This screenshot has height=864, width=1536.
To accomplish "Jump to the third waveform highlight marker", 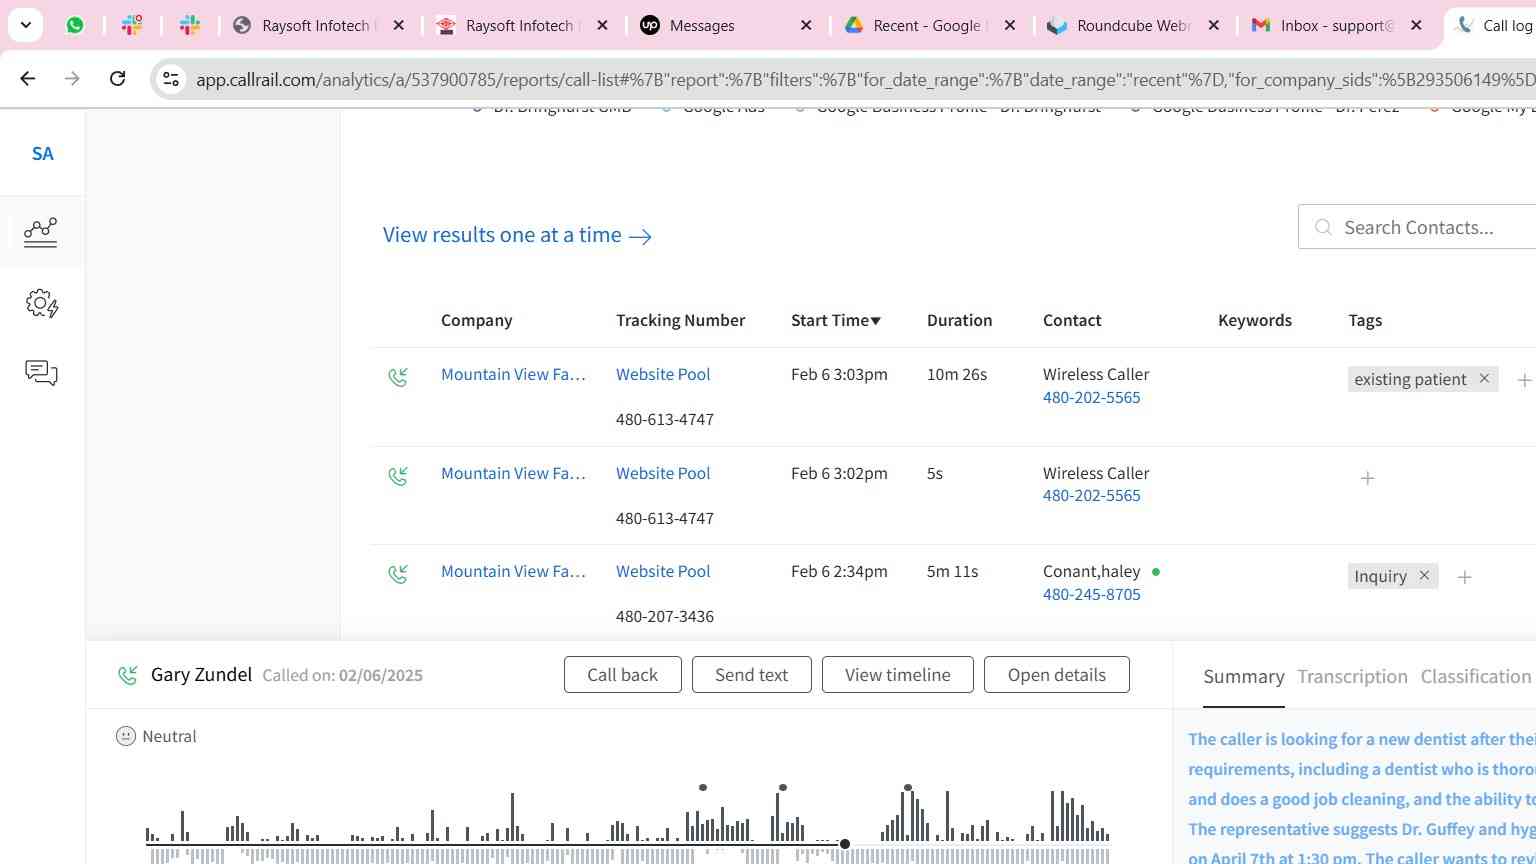I will 907,788.
